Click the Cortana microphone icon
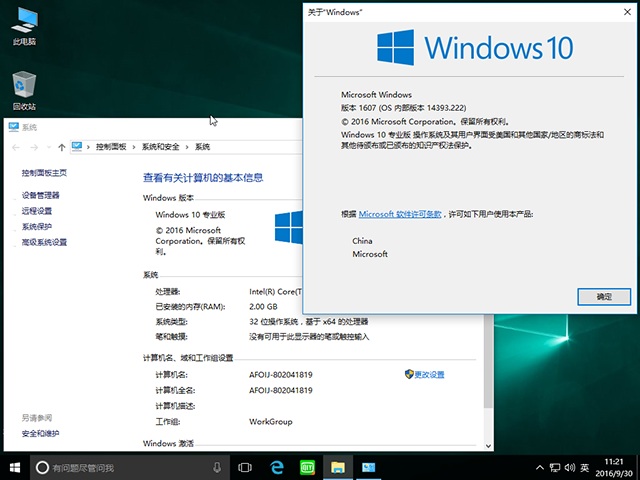The image size is (640, 480). (x=216, y=467)
